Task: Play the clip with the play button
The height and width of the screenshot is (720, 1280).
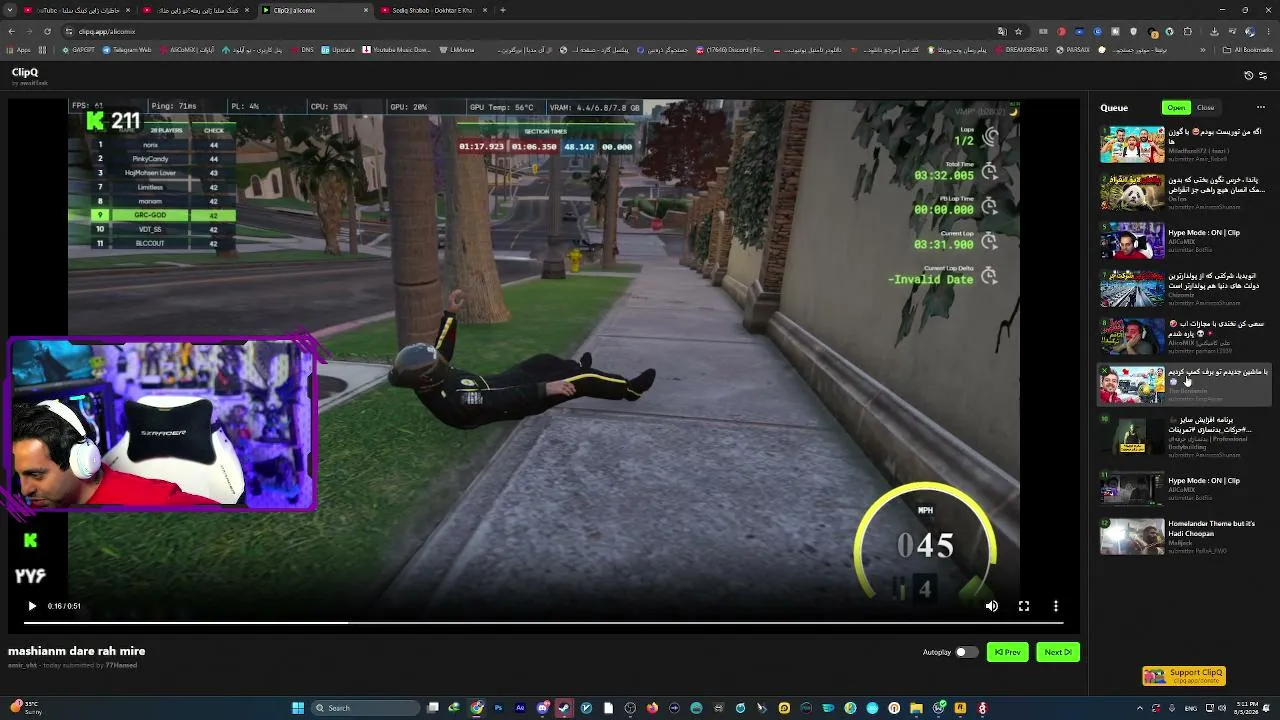Action: [32, 606]
